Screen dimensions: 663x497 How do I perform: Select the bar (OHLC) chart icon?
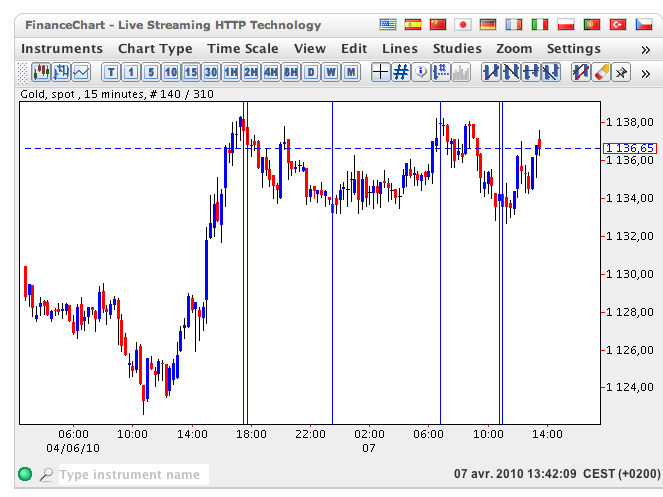coord(61,72)
